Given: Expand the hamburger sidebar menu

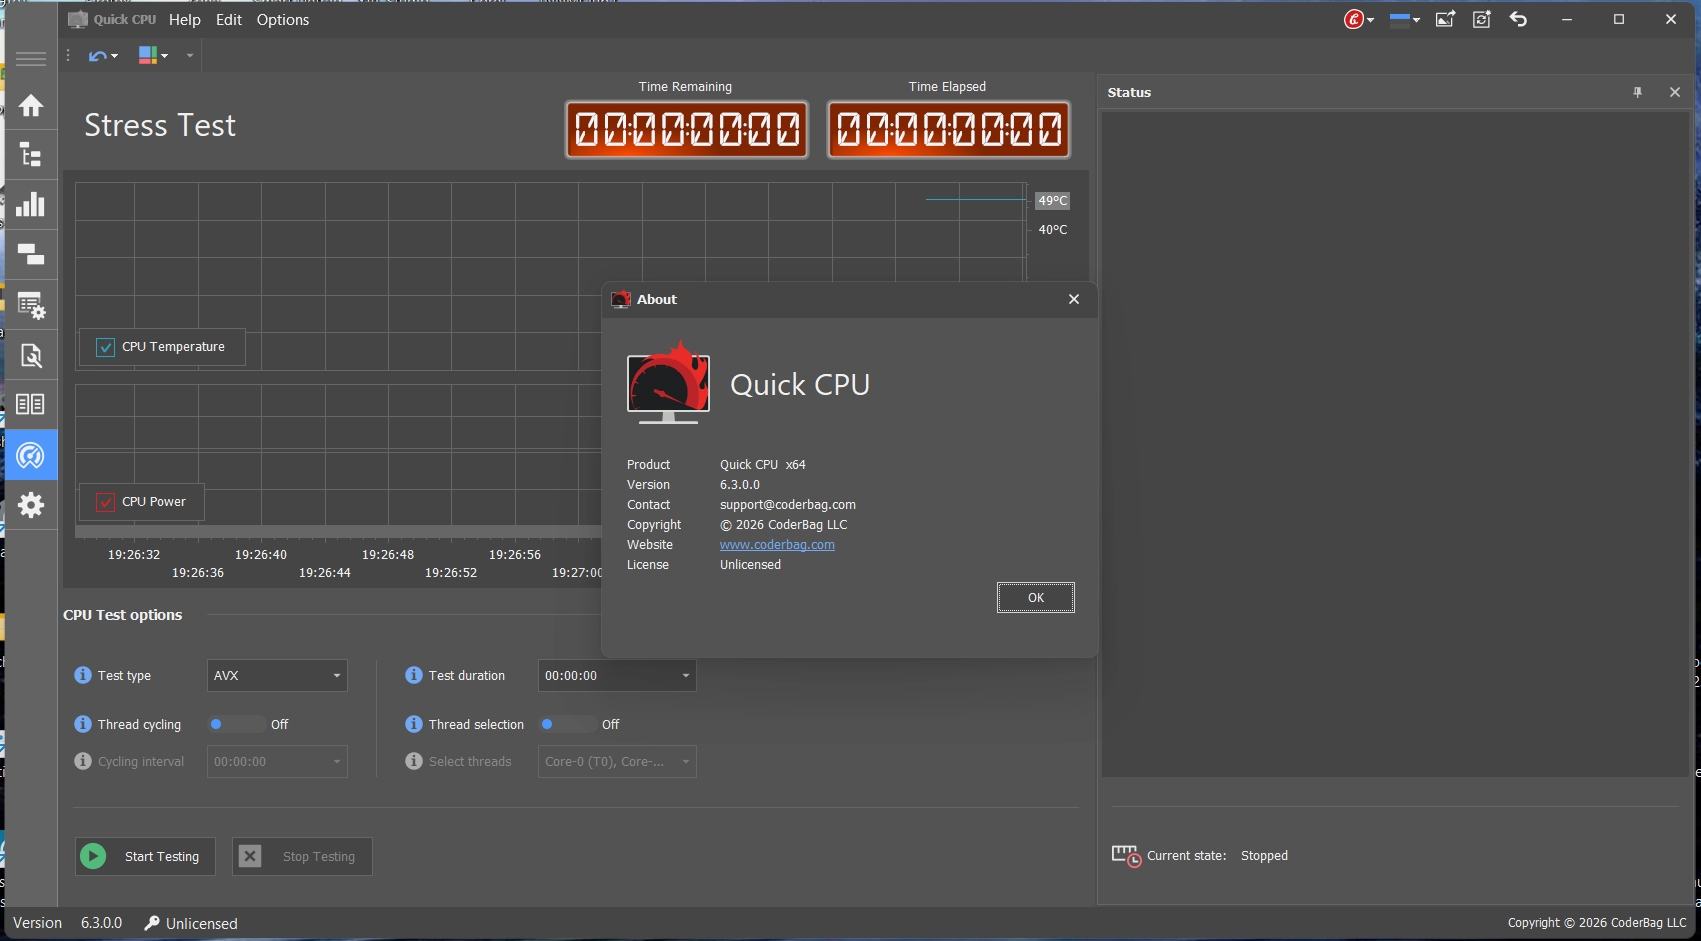Looking at the screenshot, I should (31, 58).
